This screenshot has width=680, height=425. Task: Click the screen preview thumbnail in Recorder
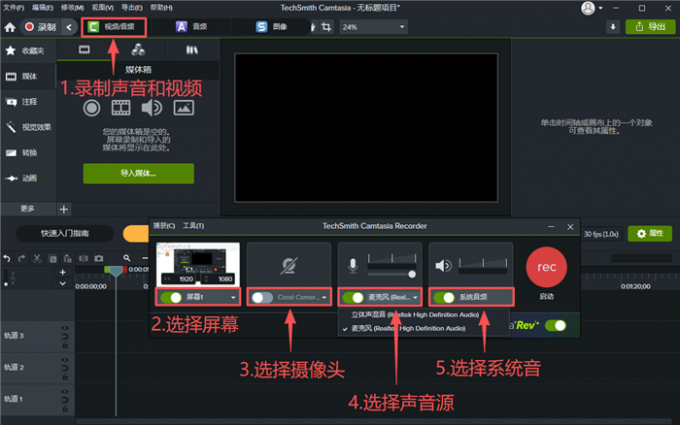pos(198,264)
